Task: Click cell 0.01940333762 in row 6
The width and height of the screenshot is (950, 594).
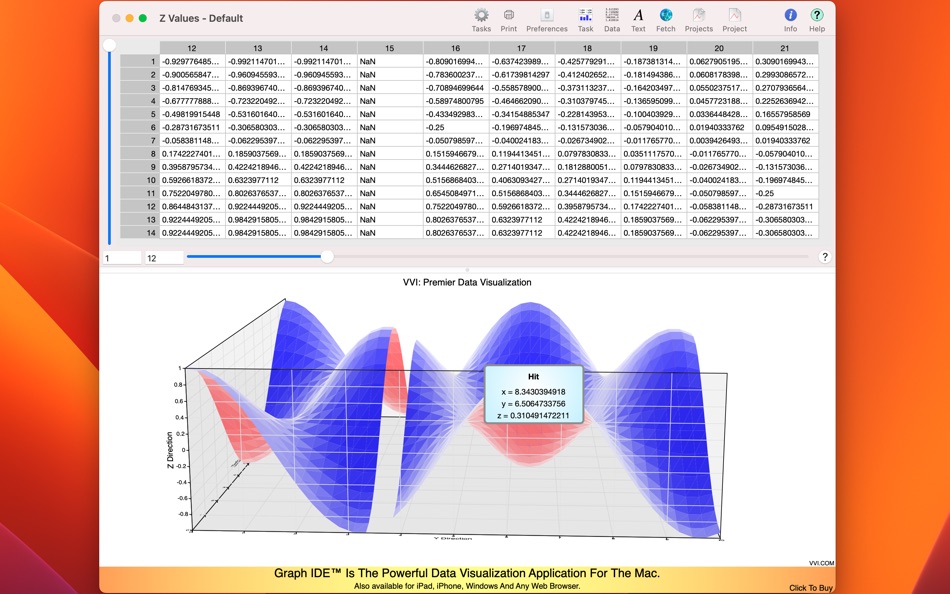Action: 719,127
